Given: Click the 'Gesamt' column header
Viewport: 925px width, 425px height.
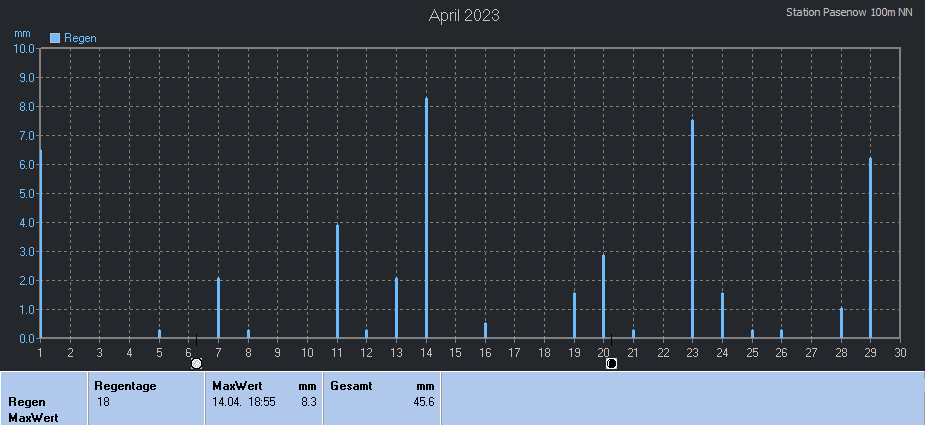Looking at the screenshot, I should tap(350, 386).
